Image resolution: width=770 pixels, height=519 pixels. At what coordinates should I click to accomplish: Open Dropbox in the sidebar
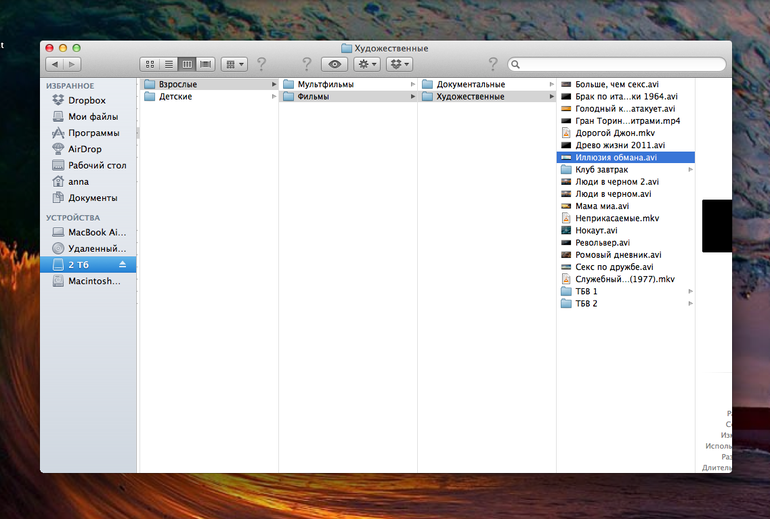pyautogui.click(x=86, y=101)
